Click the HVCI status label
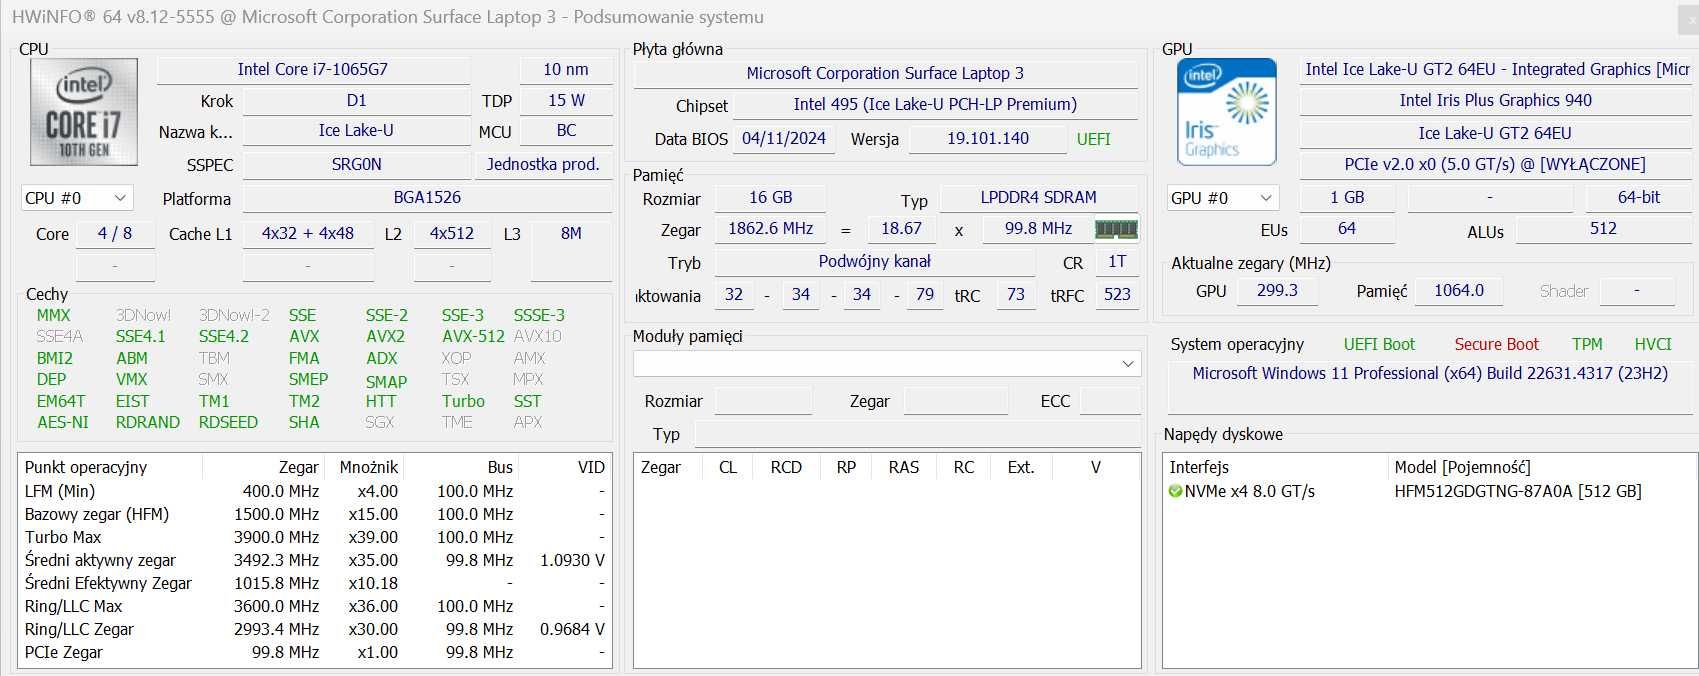The width and height of the screenshot is (1699, 676). [1653, 344]
